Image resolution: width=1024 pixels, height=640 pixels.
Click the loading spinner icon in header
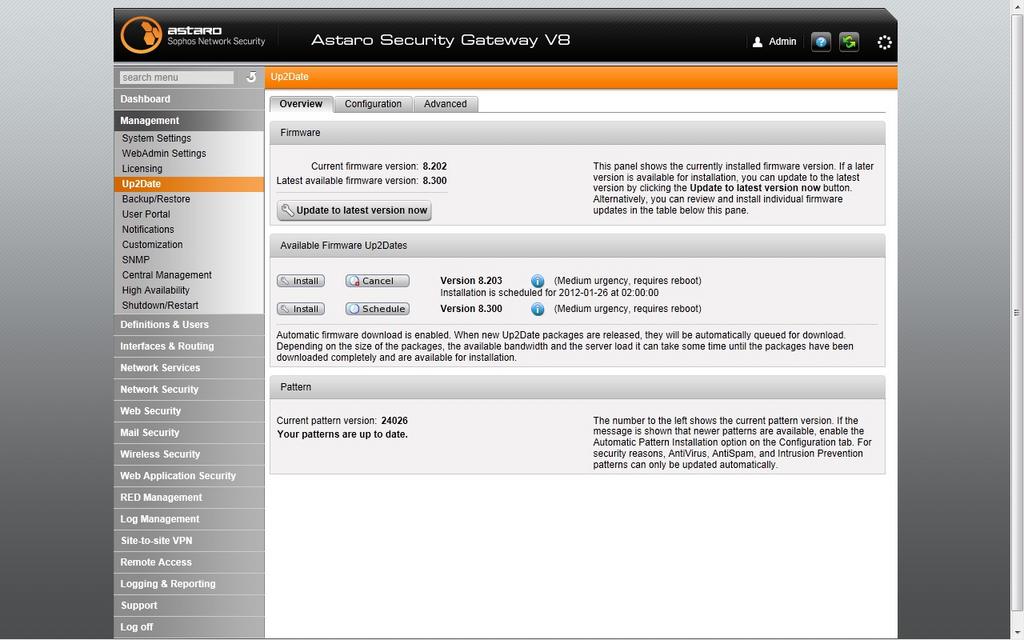[884, 42]
